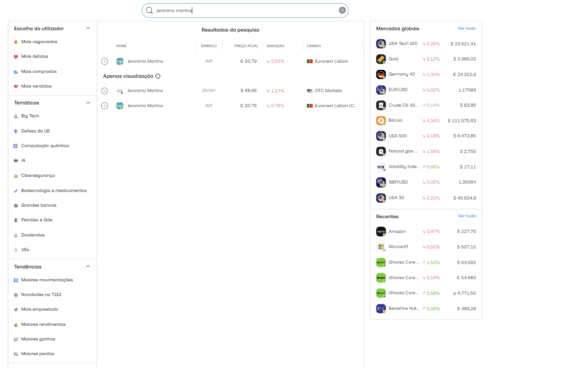Select the Defesa da UE theme
The height and width of the screenshot is (368, 564).
35,131
